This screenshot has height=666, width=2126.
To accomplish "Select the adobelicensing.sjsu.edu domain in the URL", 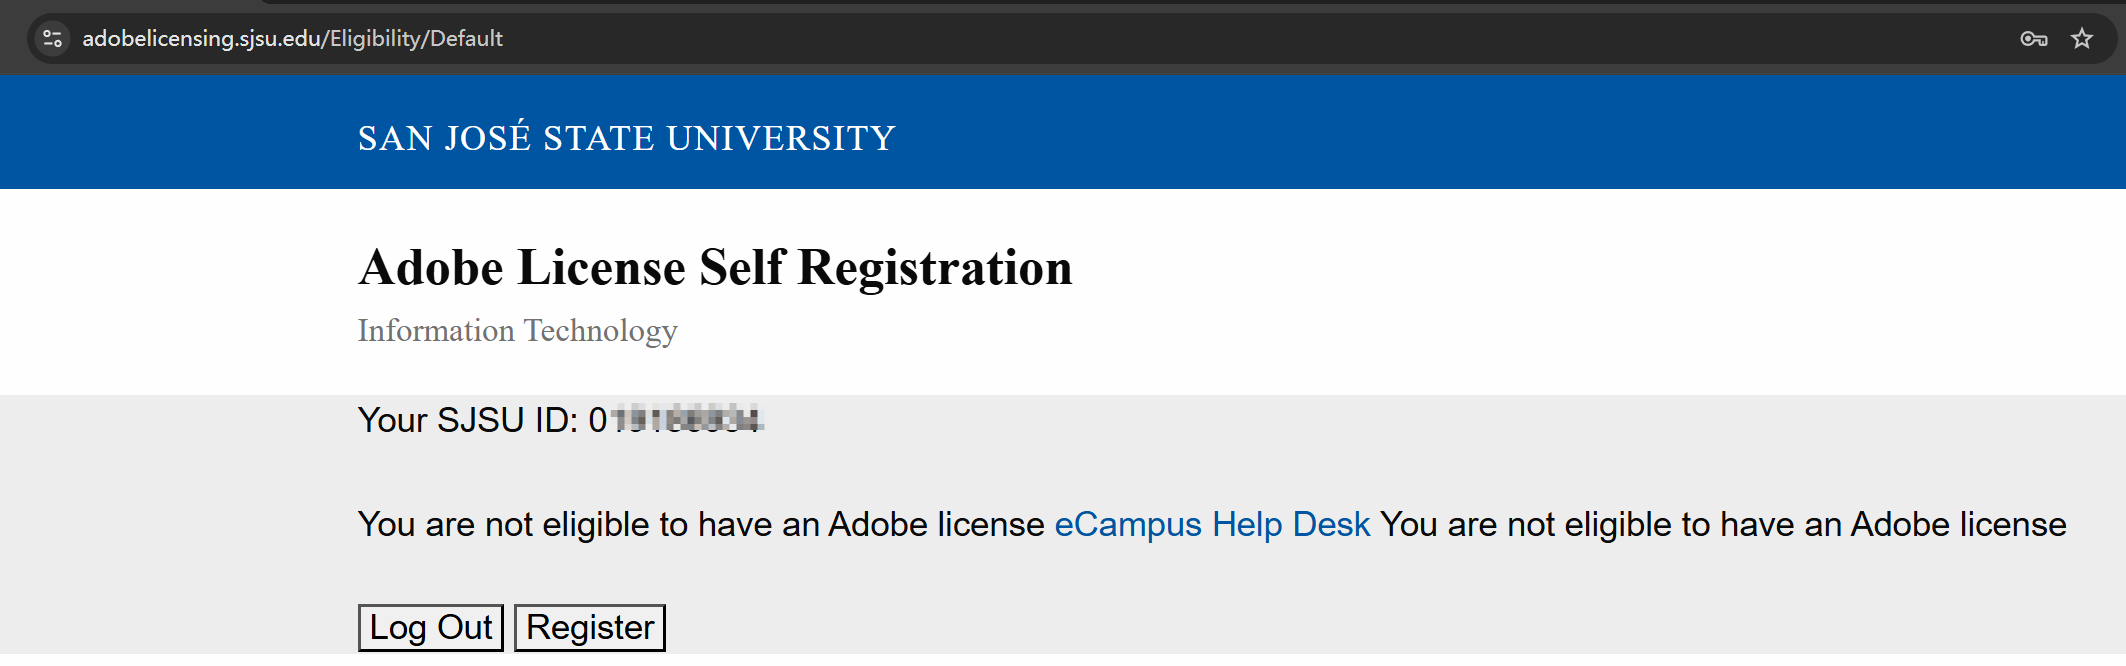I will click(201, 39).
